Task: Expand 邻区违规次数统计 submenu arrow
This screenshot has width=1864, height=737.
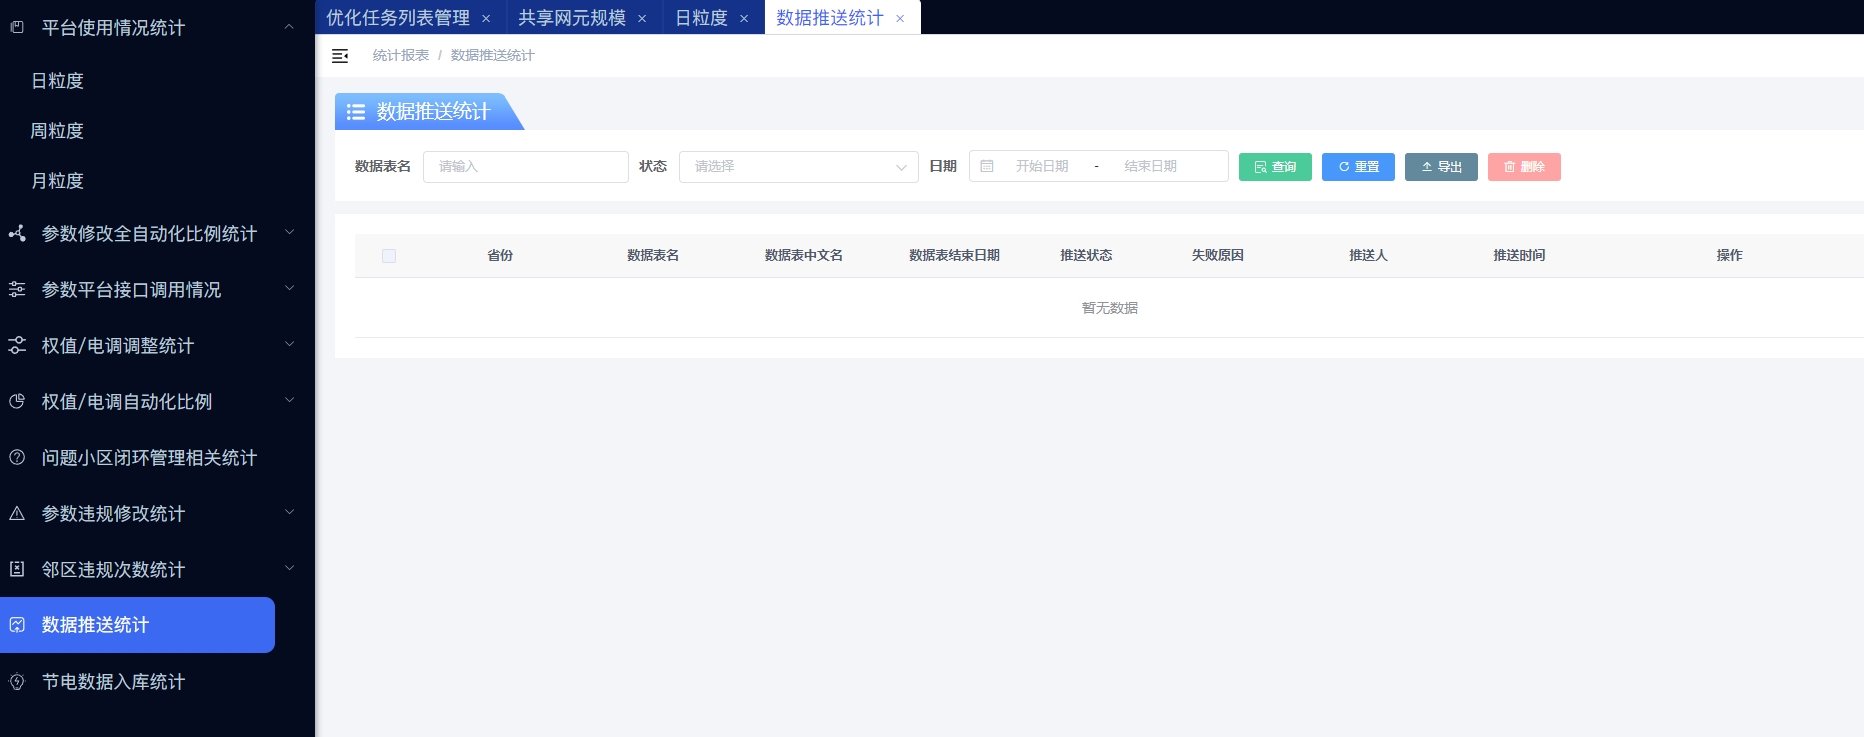Action: (290, 568)
